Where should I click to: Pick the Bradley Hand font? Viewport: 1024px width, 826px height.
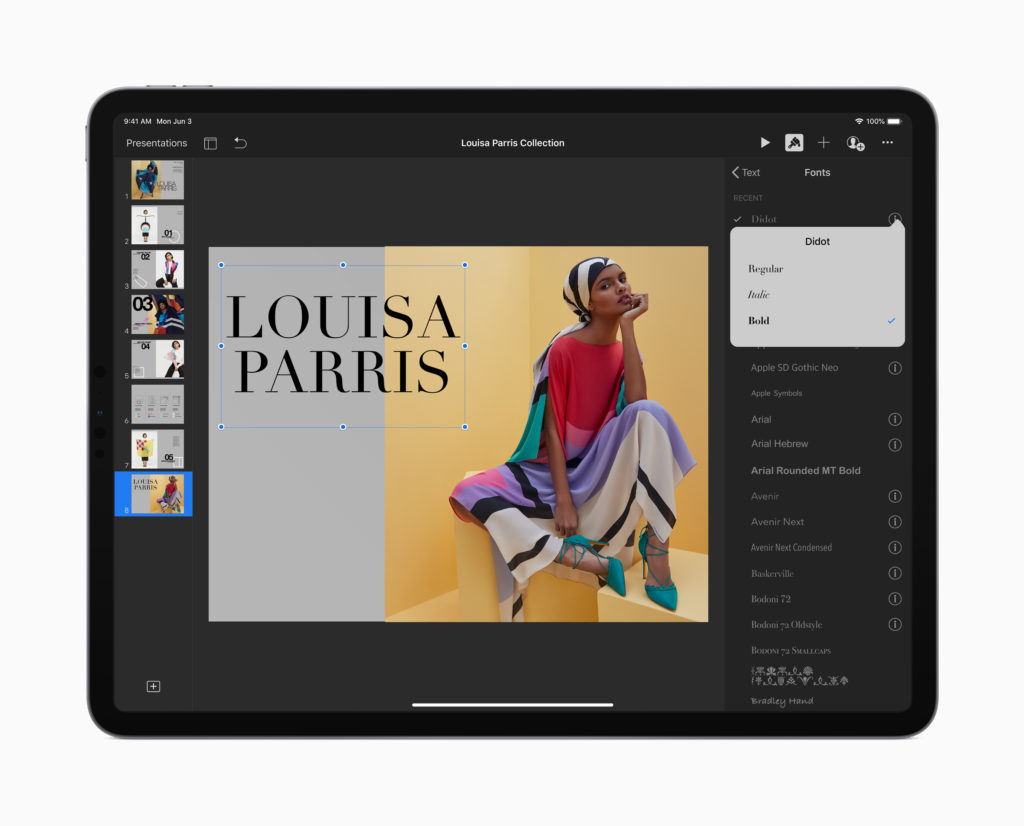(778, 700)
